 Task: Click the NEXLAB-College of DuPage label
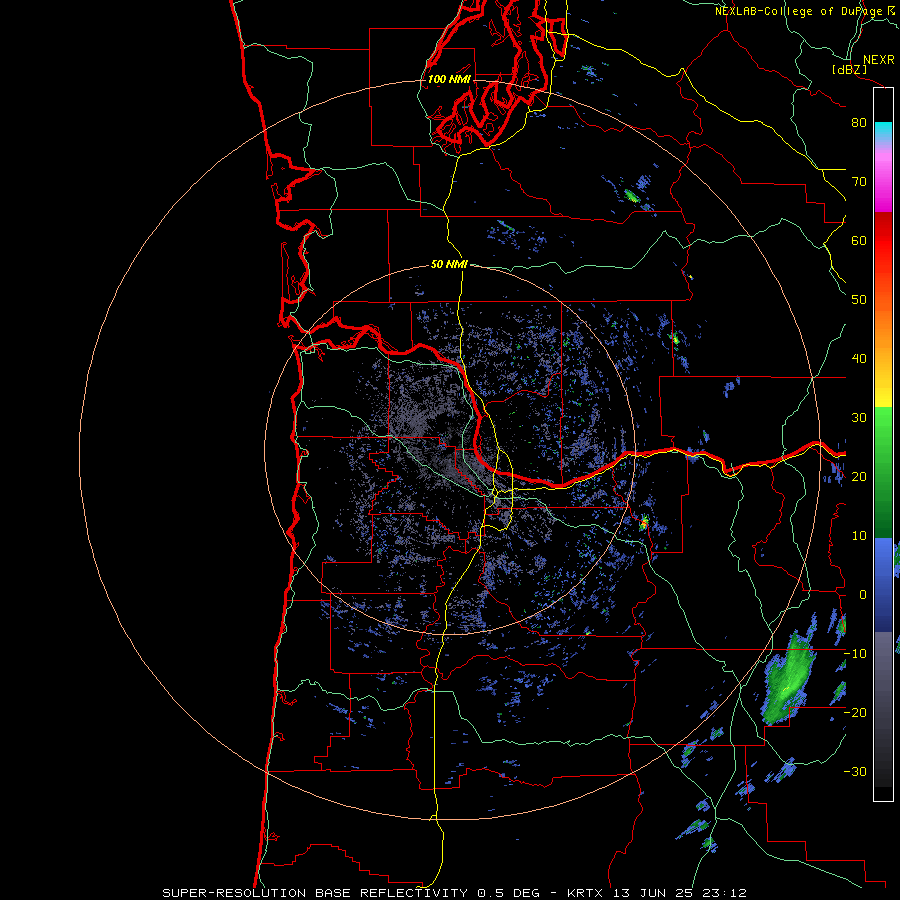[x=800, y=11]
